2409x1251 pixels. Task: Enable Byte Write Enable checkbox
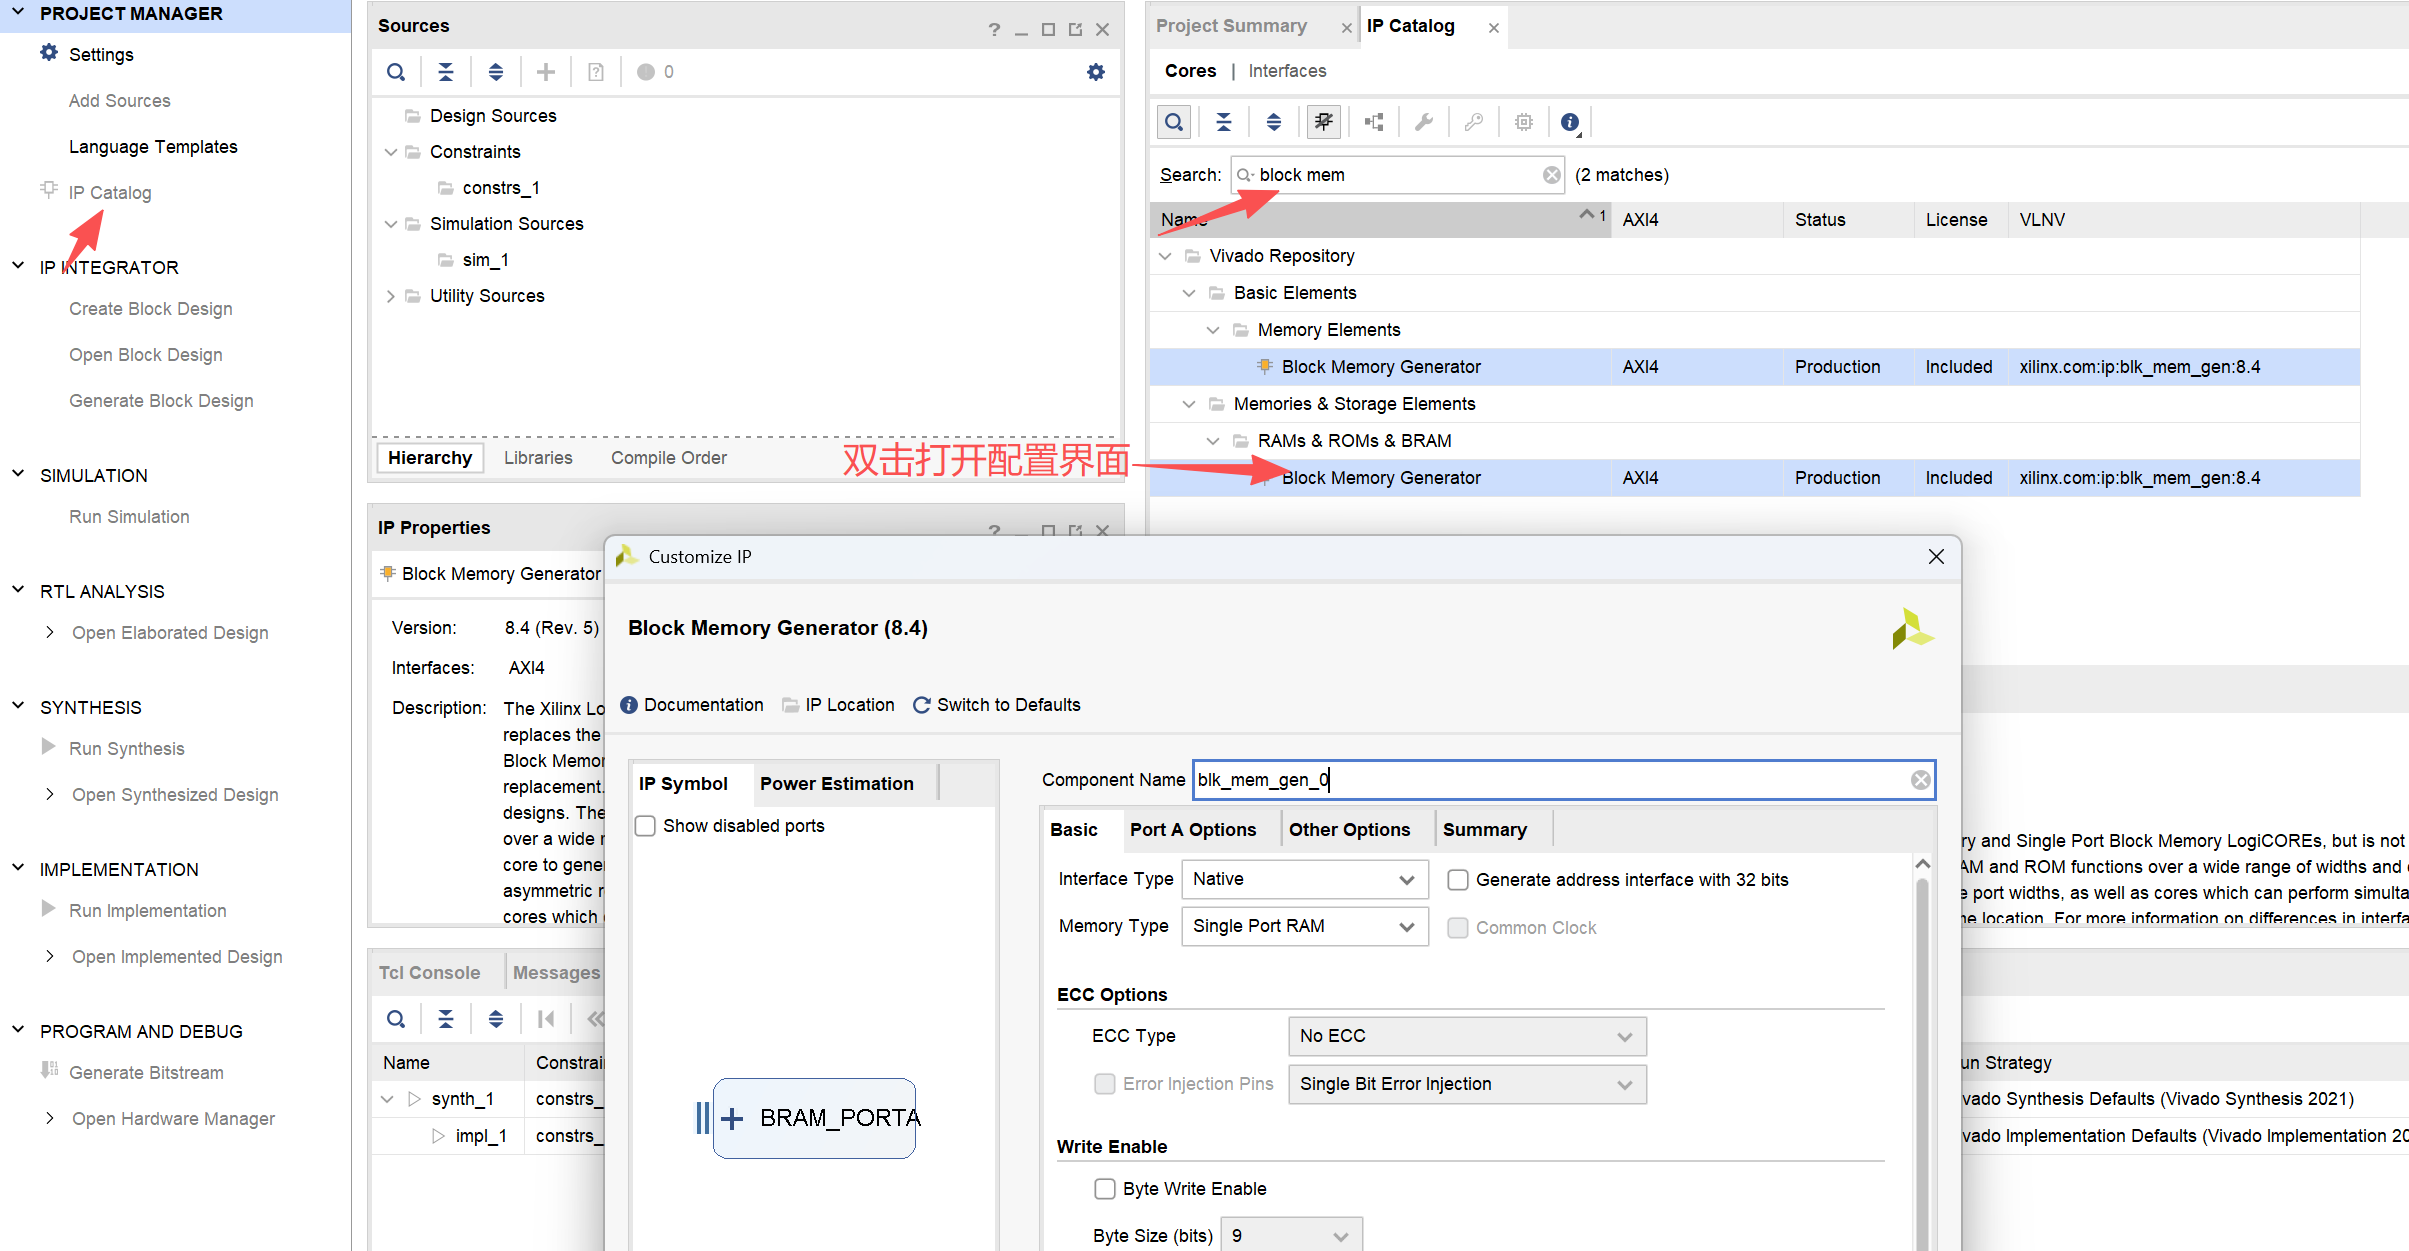[x=1105, y=1189]
